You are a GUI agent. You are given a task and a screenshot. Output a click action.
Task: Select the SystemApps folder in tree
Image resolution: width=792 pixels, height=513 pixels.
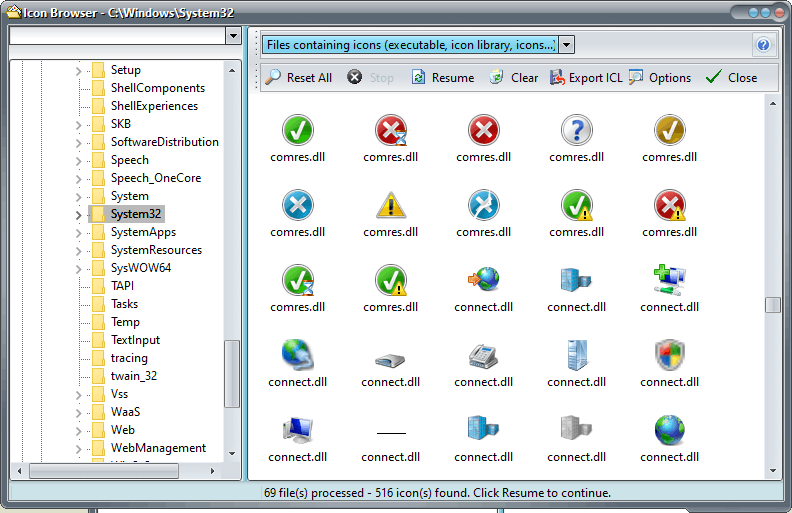click(x=142, y=232)
